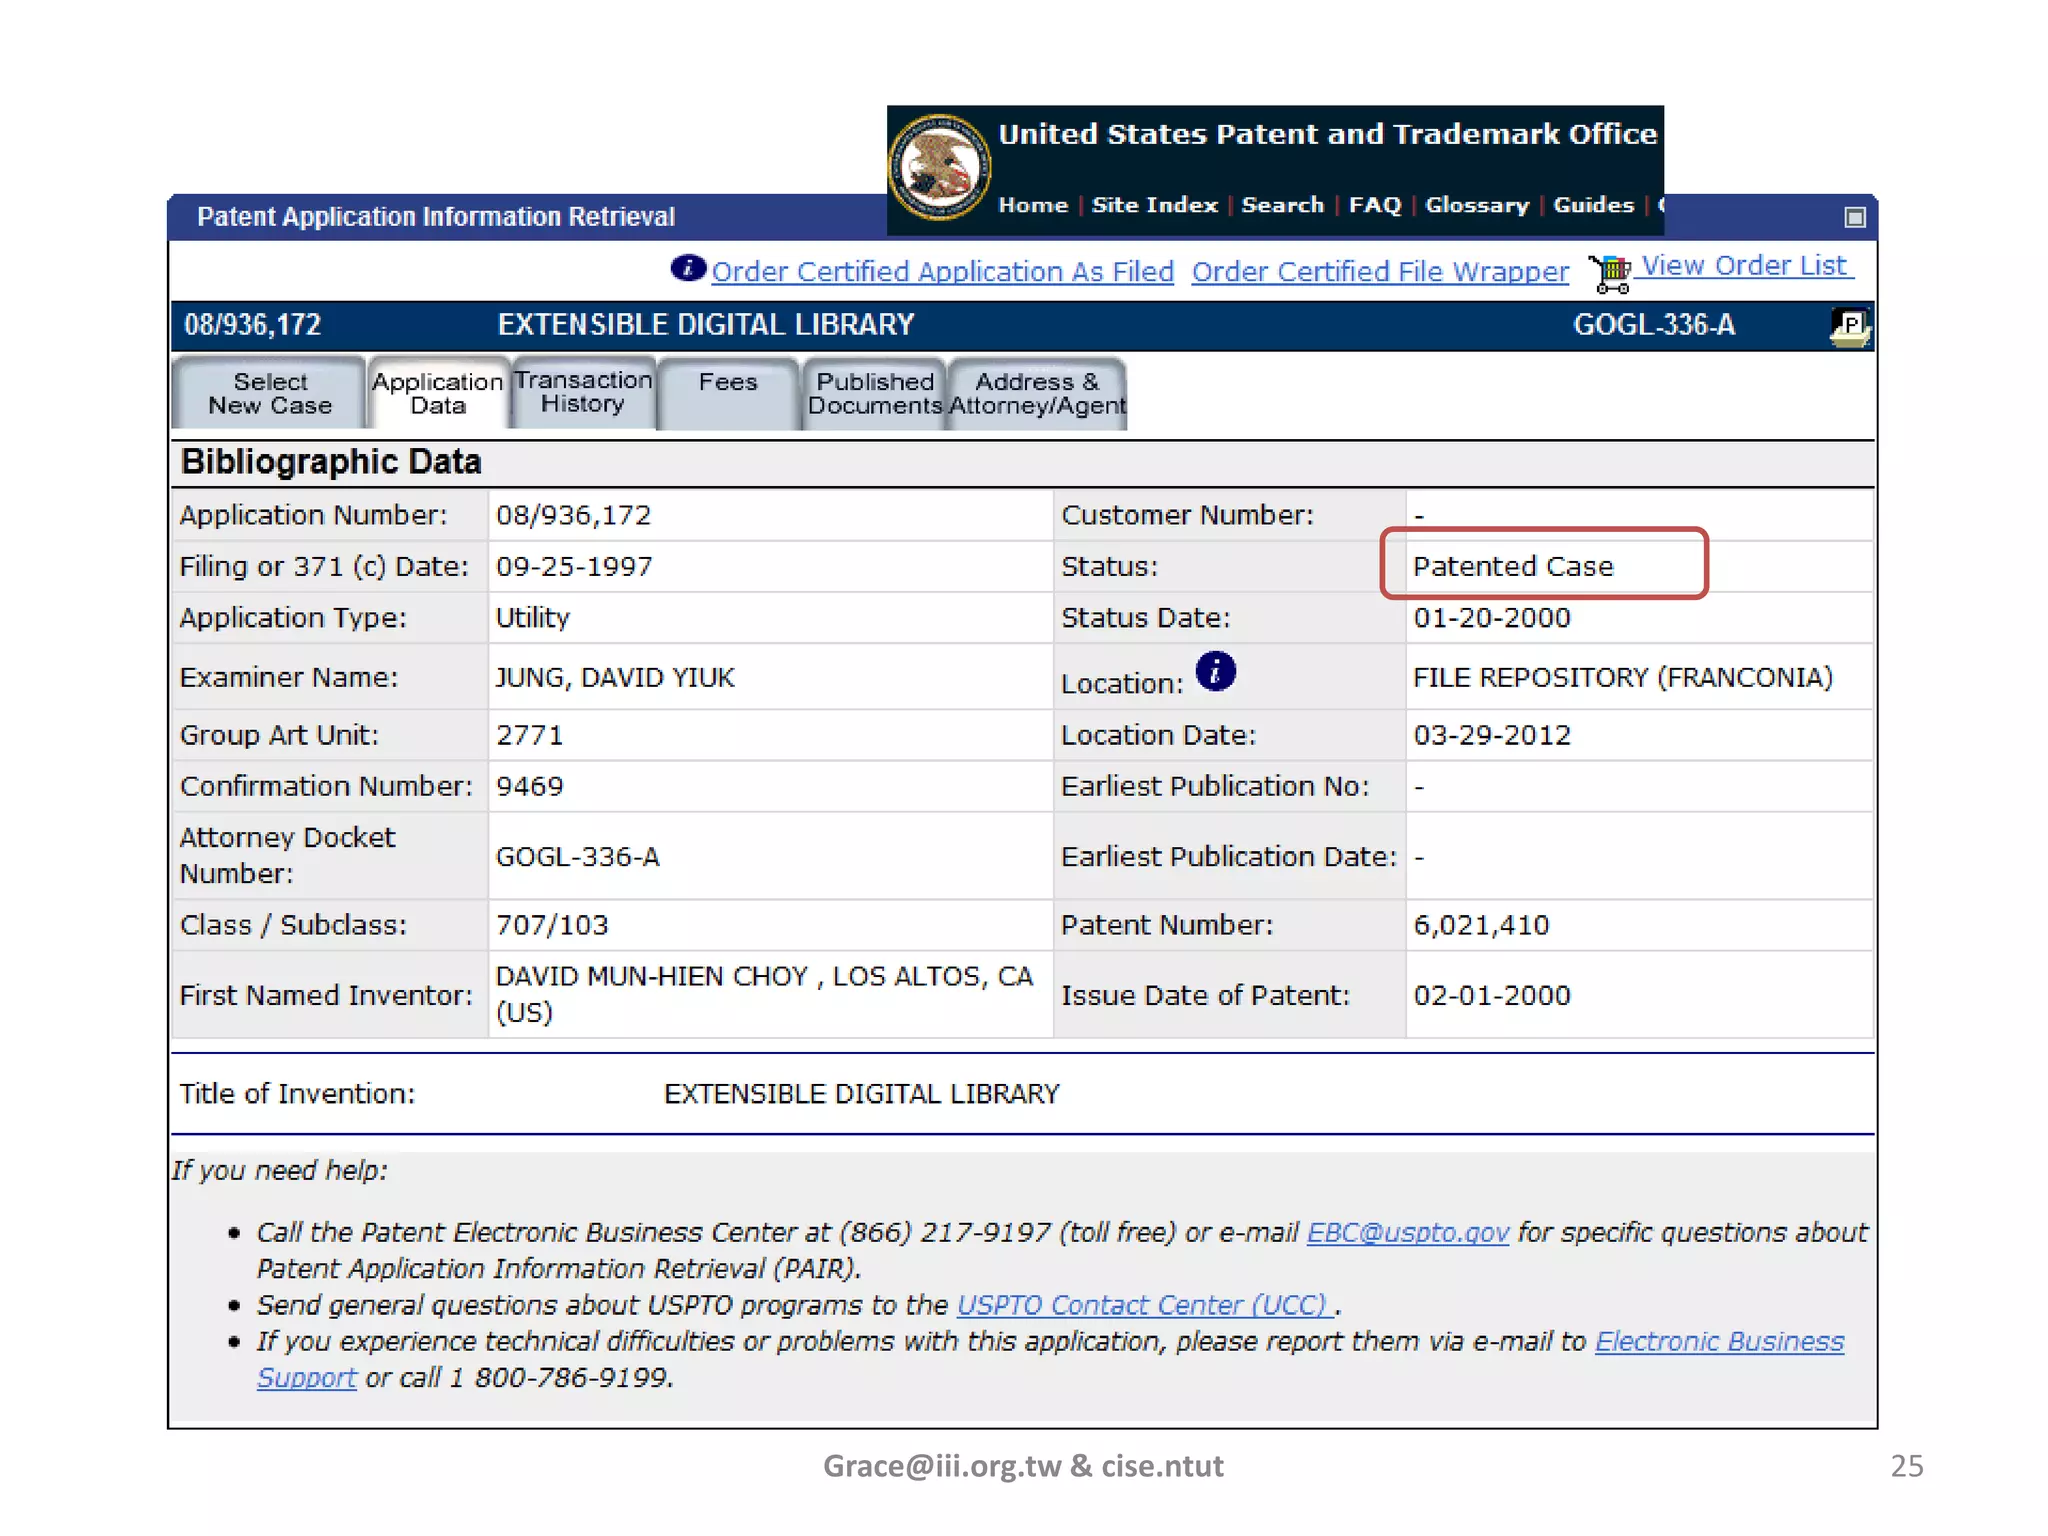Viewport: 2048px width, 1536px height.
Task: Open the Select New Case tab
Action: [x=270, y=394]
